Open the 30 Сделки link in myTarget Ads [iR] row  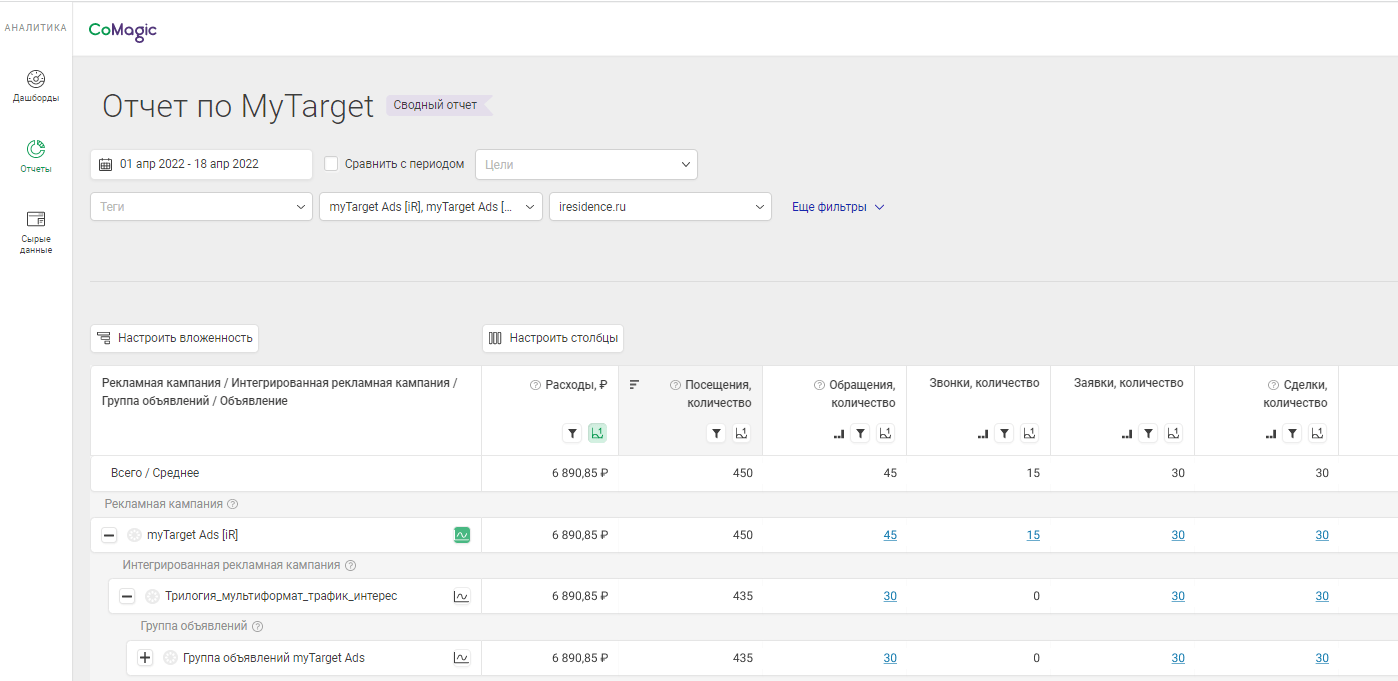pos(1322,535)
